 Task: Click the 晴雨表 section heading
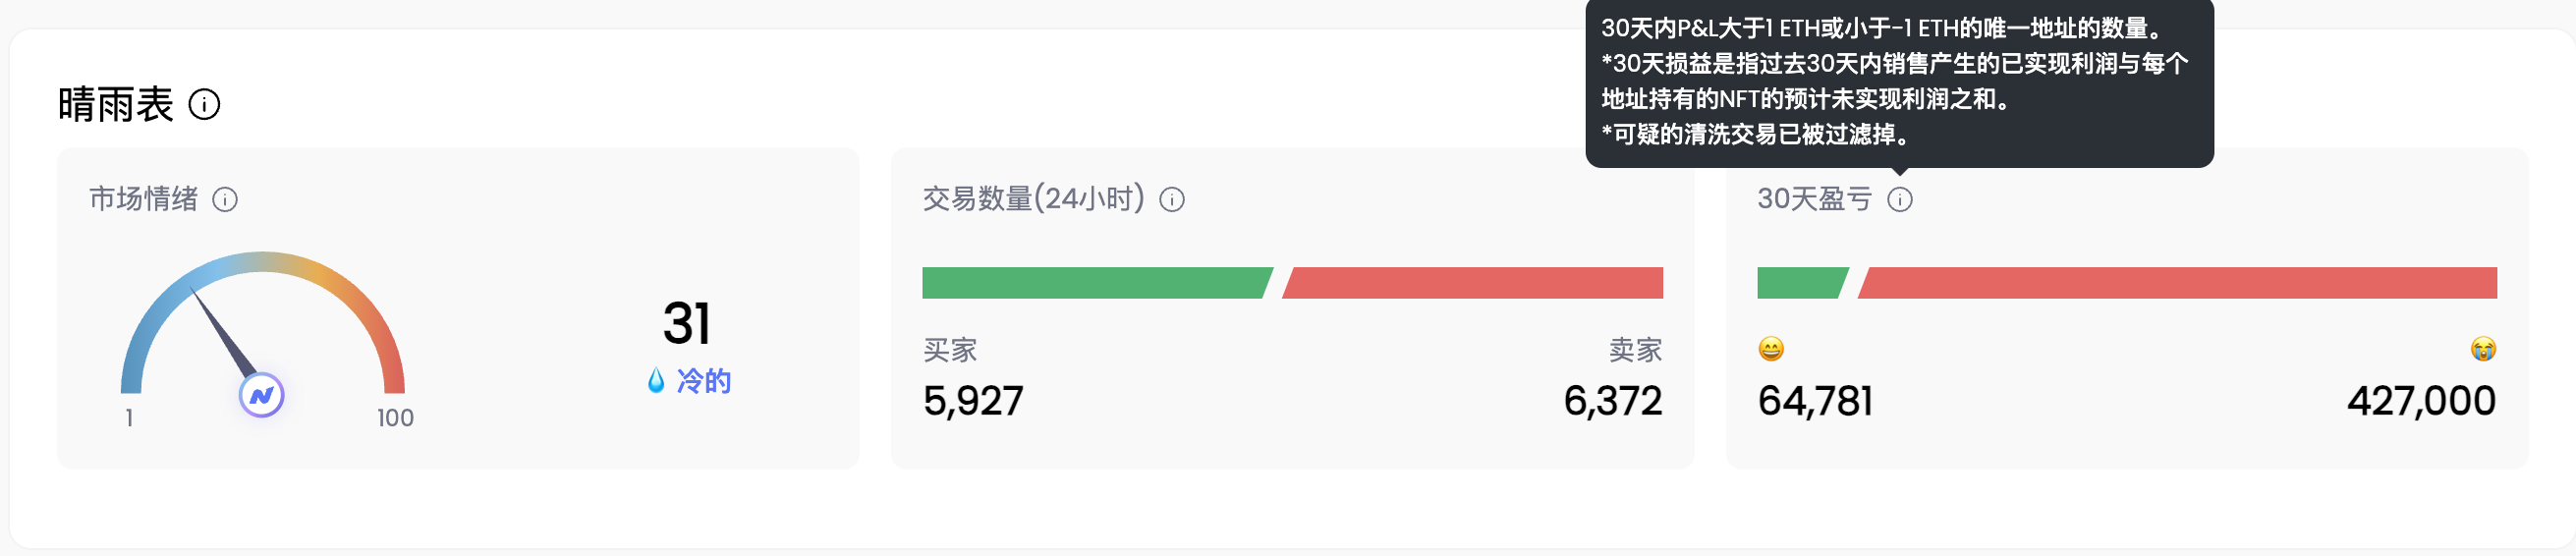point(116,104)
